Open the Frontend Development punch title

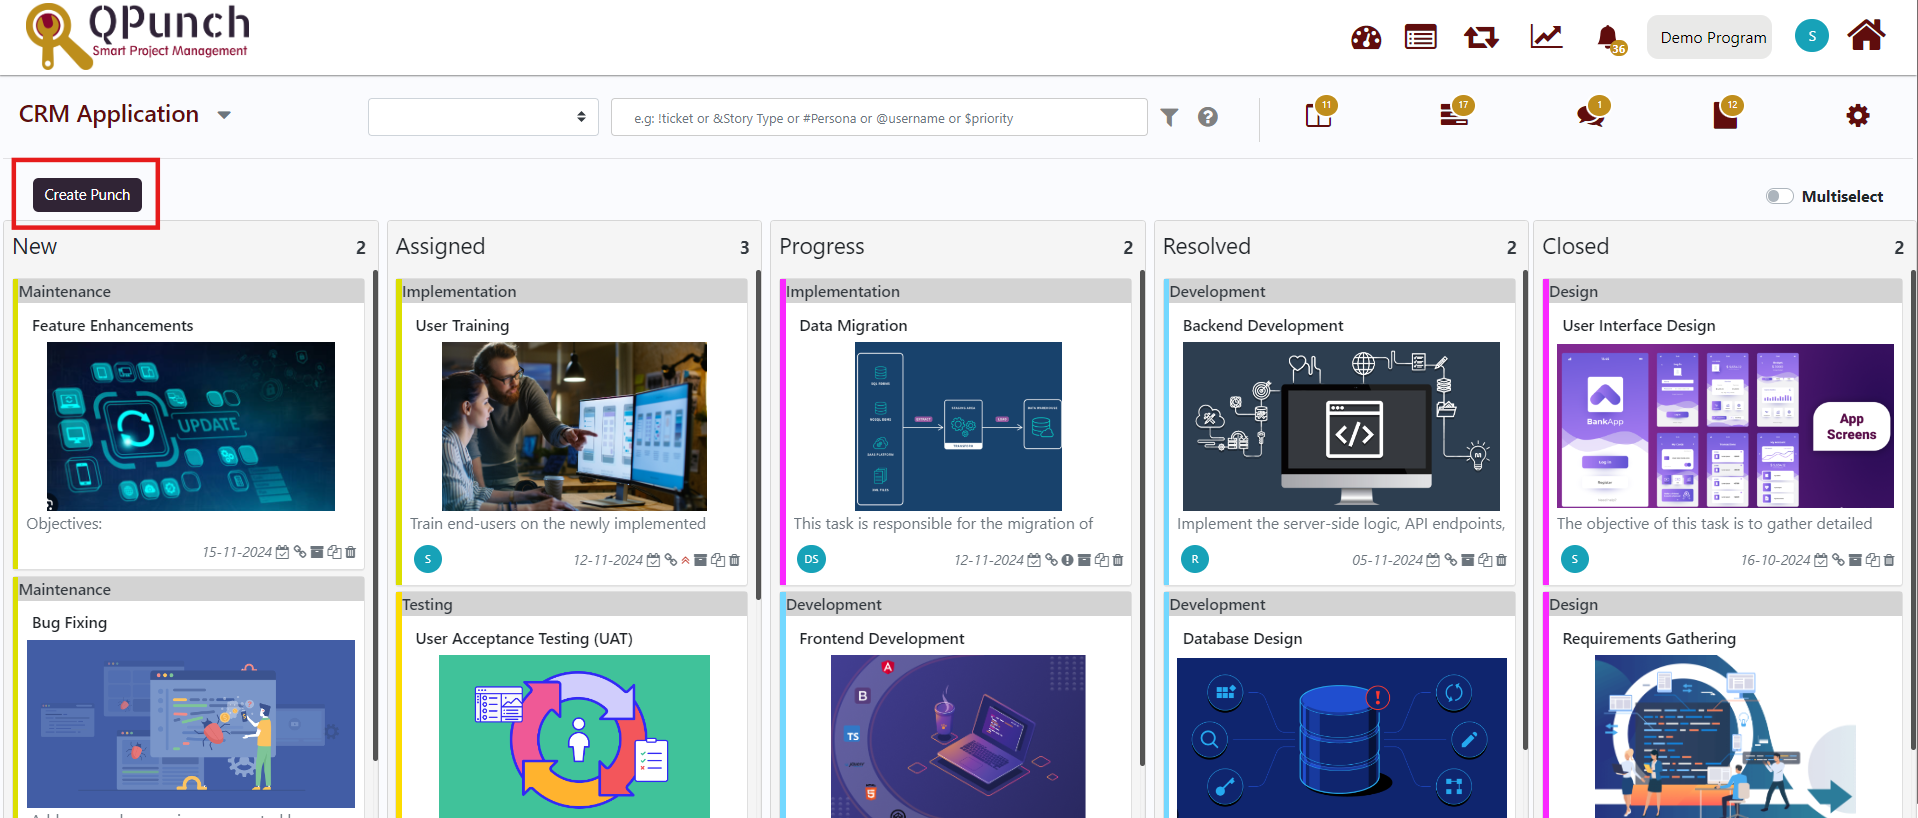click(882, 639)
